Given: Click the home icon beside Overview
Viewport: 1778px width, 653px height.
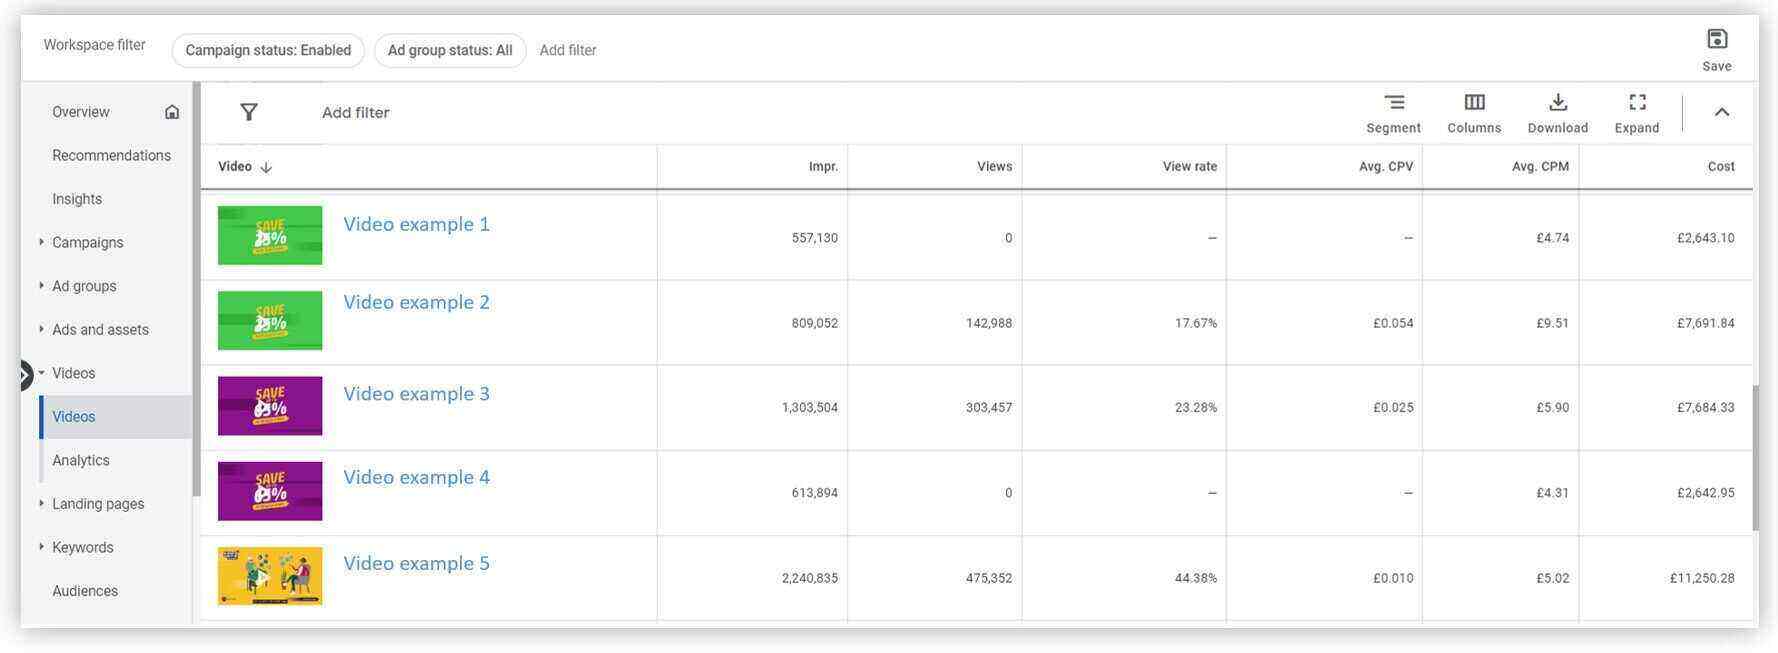Looking at the screenshot, I should 172,112.
